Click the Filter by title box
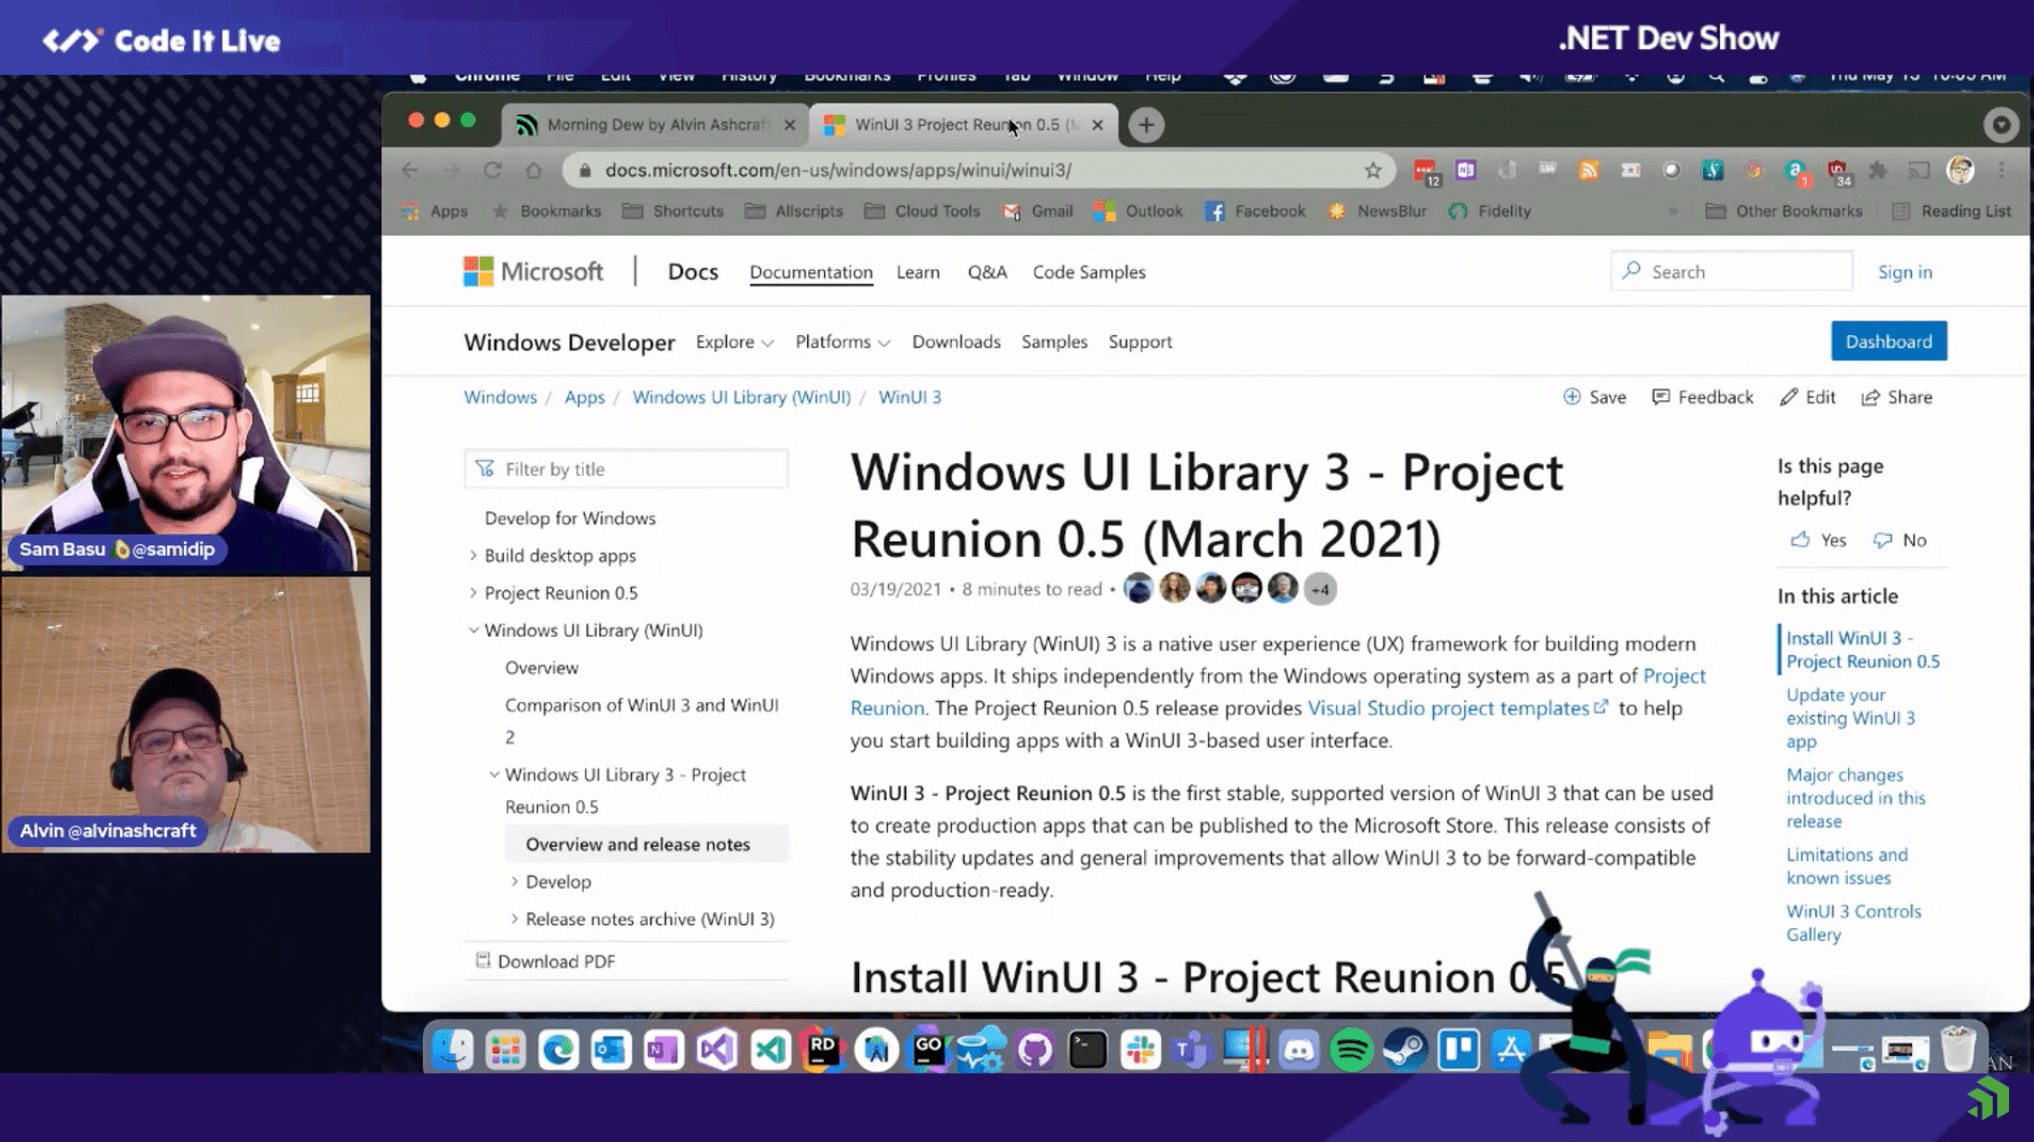 tap(626, 469)
